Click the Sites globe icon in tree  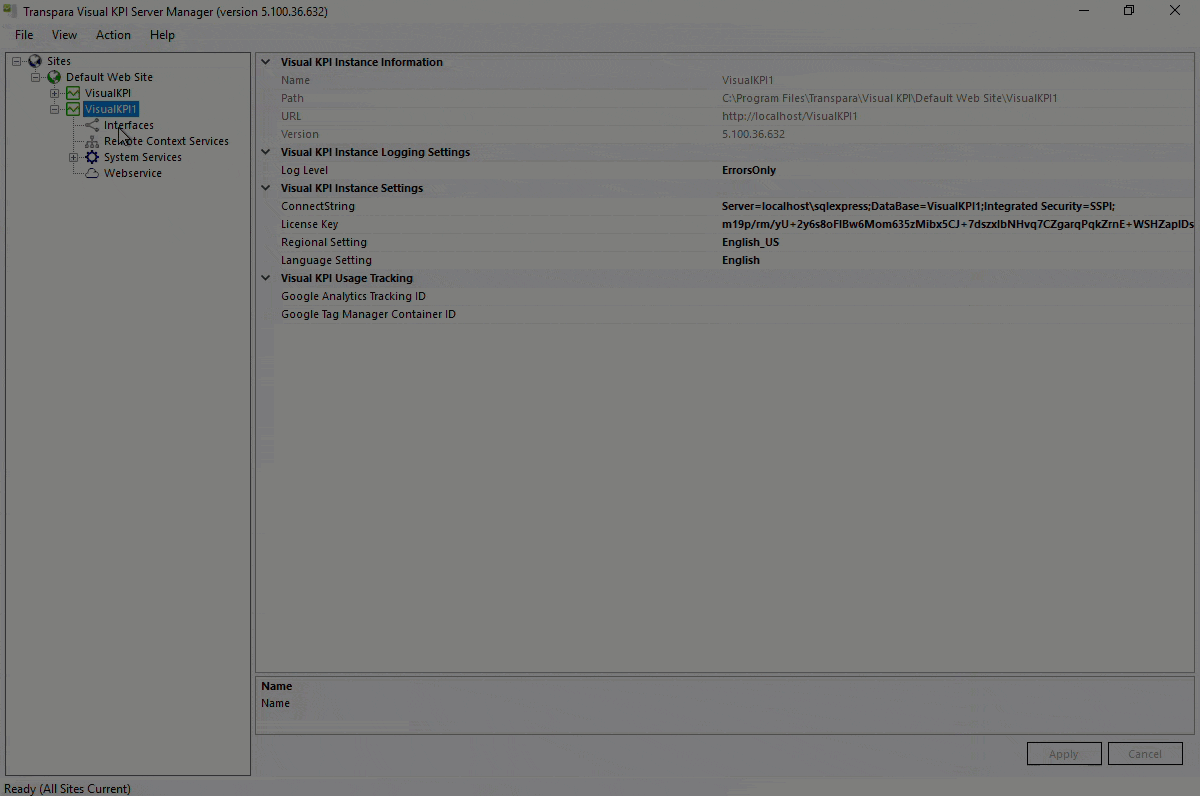[x=35, y=61]
